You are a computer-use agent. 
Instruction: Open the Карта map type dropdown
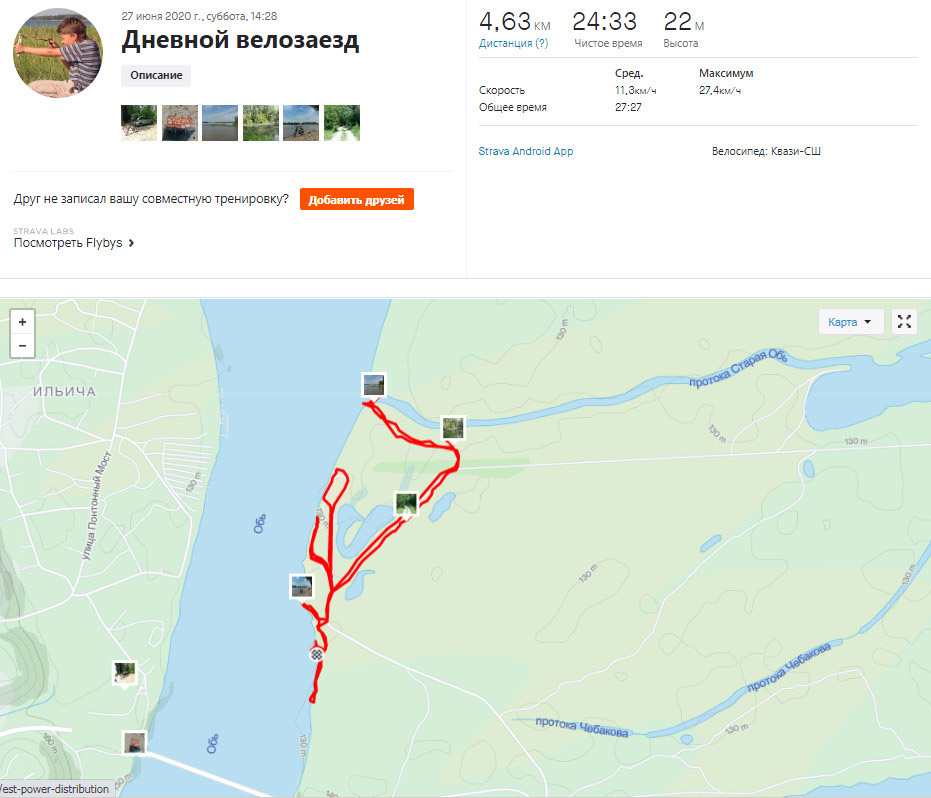coord(851,322)
